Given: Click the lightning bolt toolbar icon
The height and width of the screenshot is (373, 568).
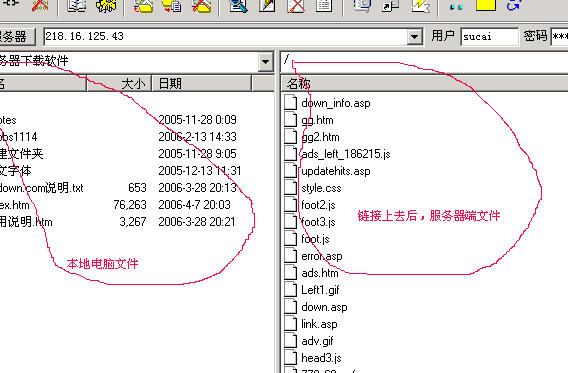Looking at the screenshot, I should point(420,5).
